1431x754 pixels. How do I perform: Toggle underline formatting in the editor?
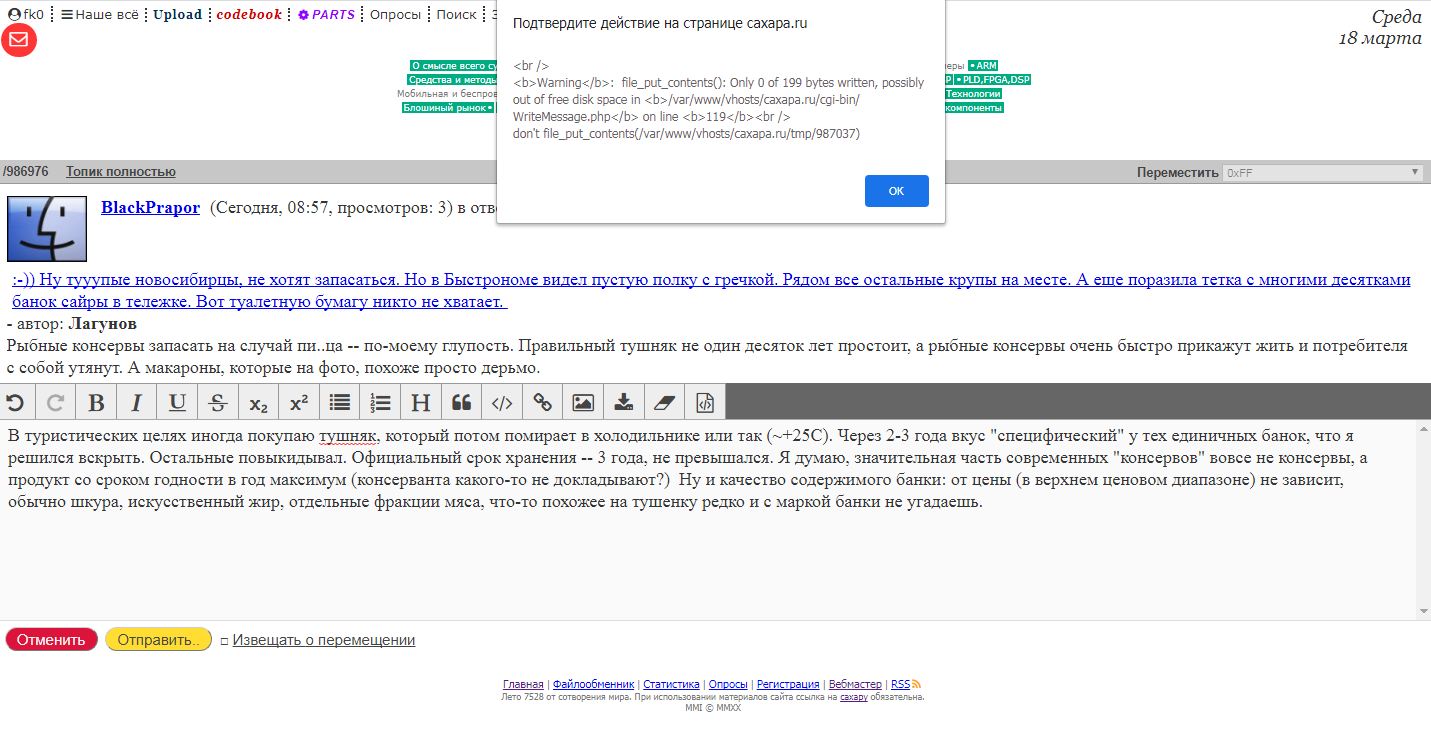[x=177, y=402]
